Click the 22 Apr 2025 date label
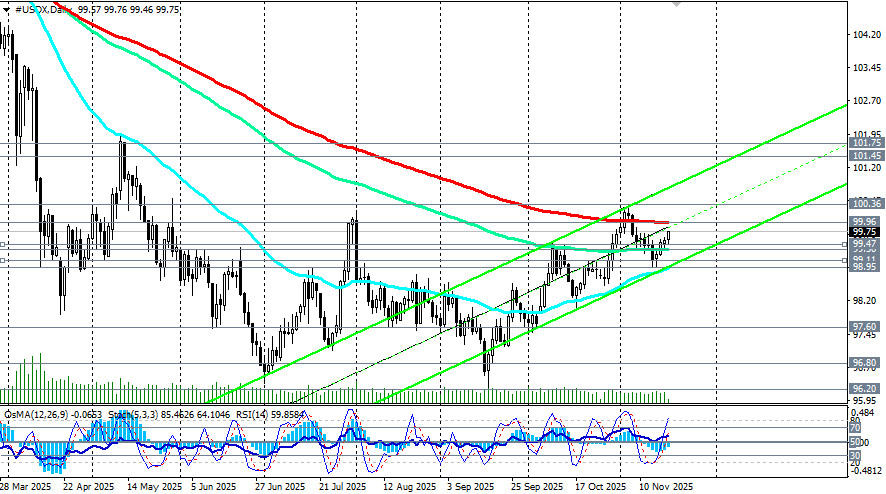 pyautogui.click(x=88, y=487)
